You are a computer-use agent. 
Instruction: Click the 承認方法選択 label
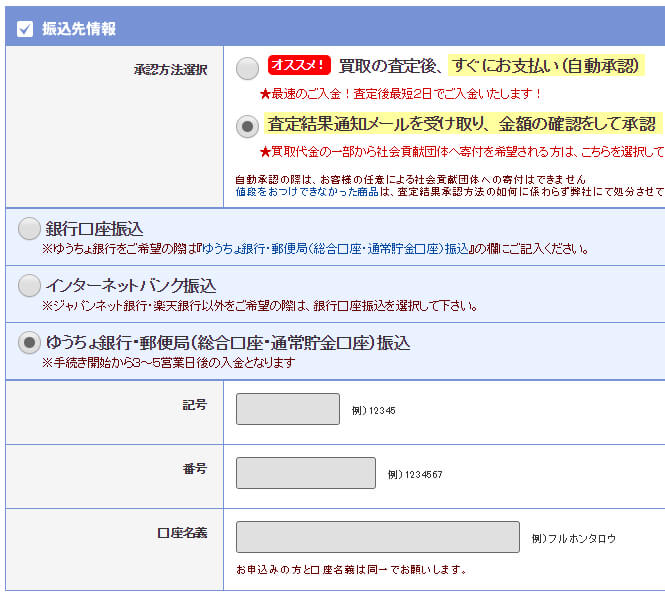170,70
